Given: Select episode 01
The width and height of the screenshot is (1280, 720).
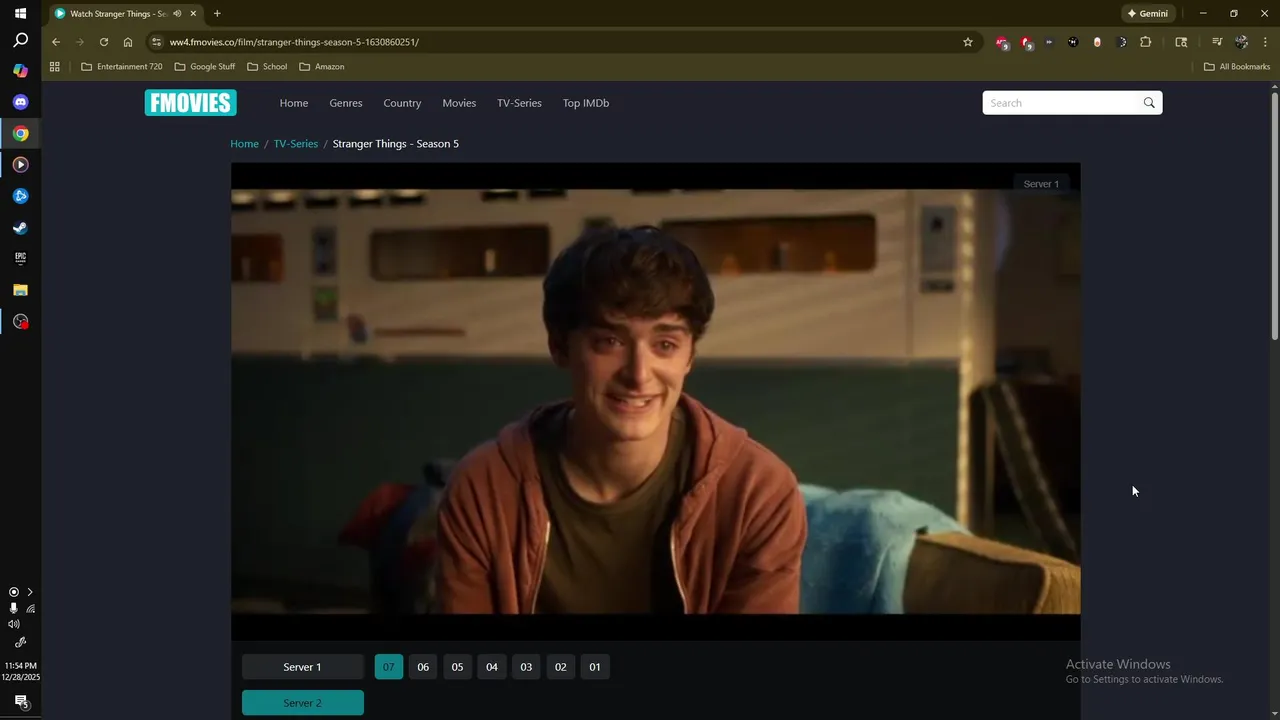Looking at the screenshot, I should (x=595, y=667).
